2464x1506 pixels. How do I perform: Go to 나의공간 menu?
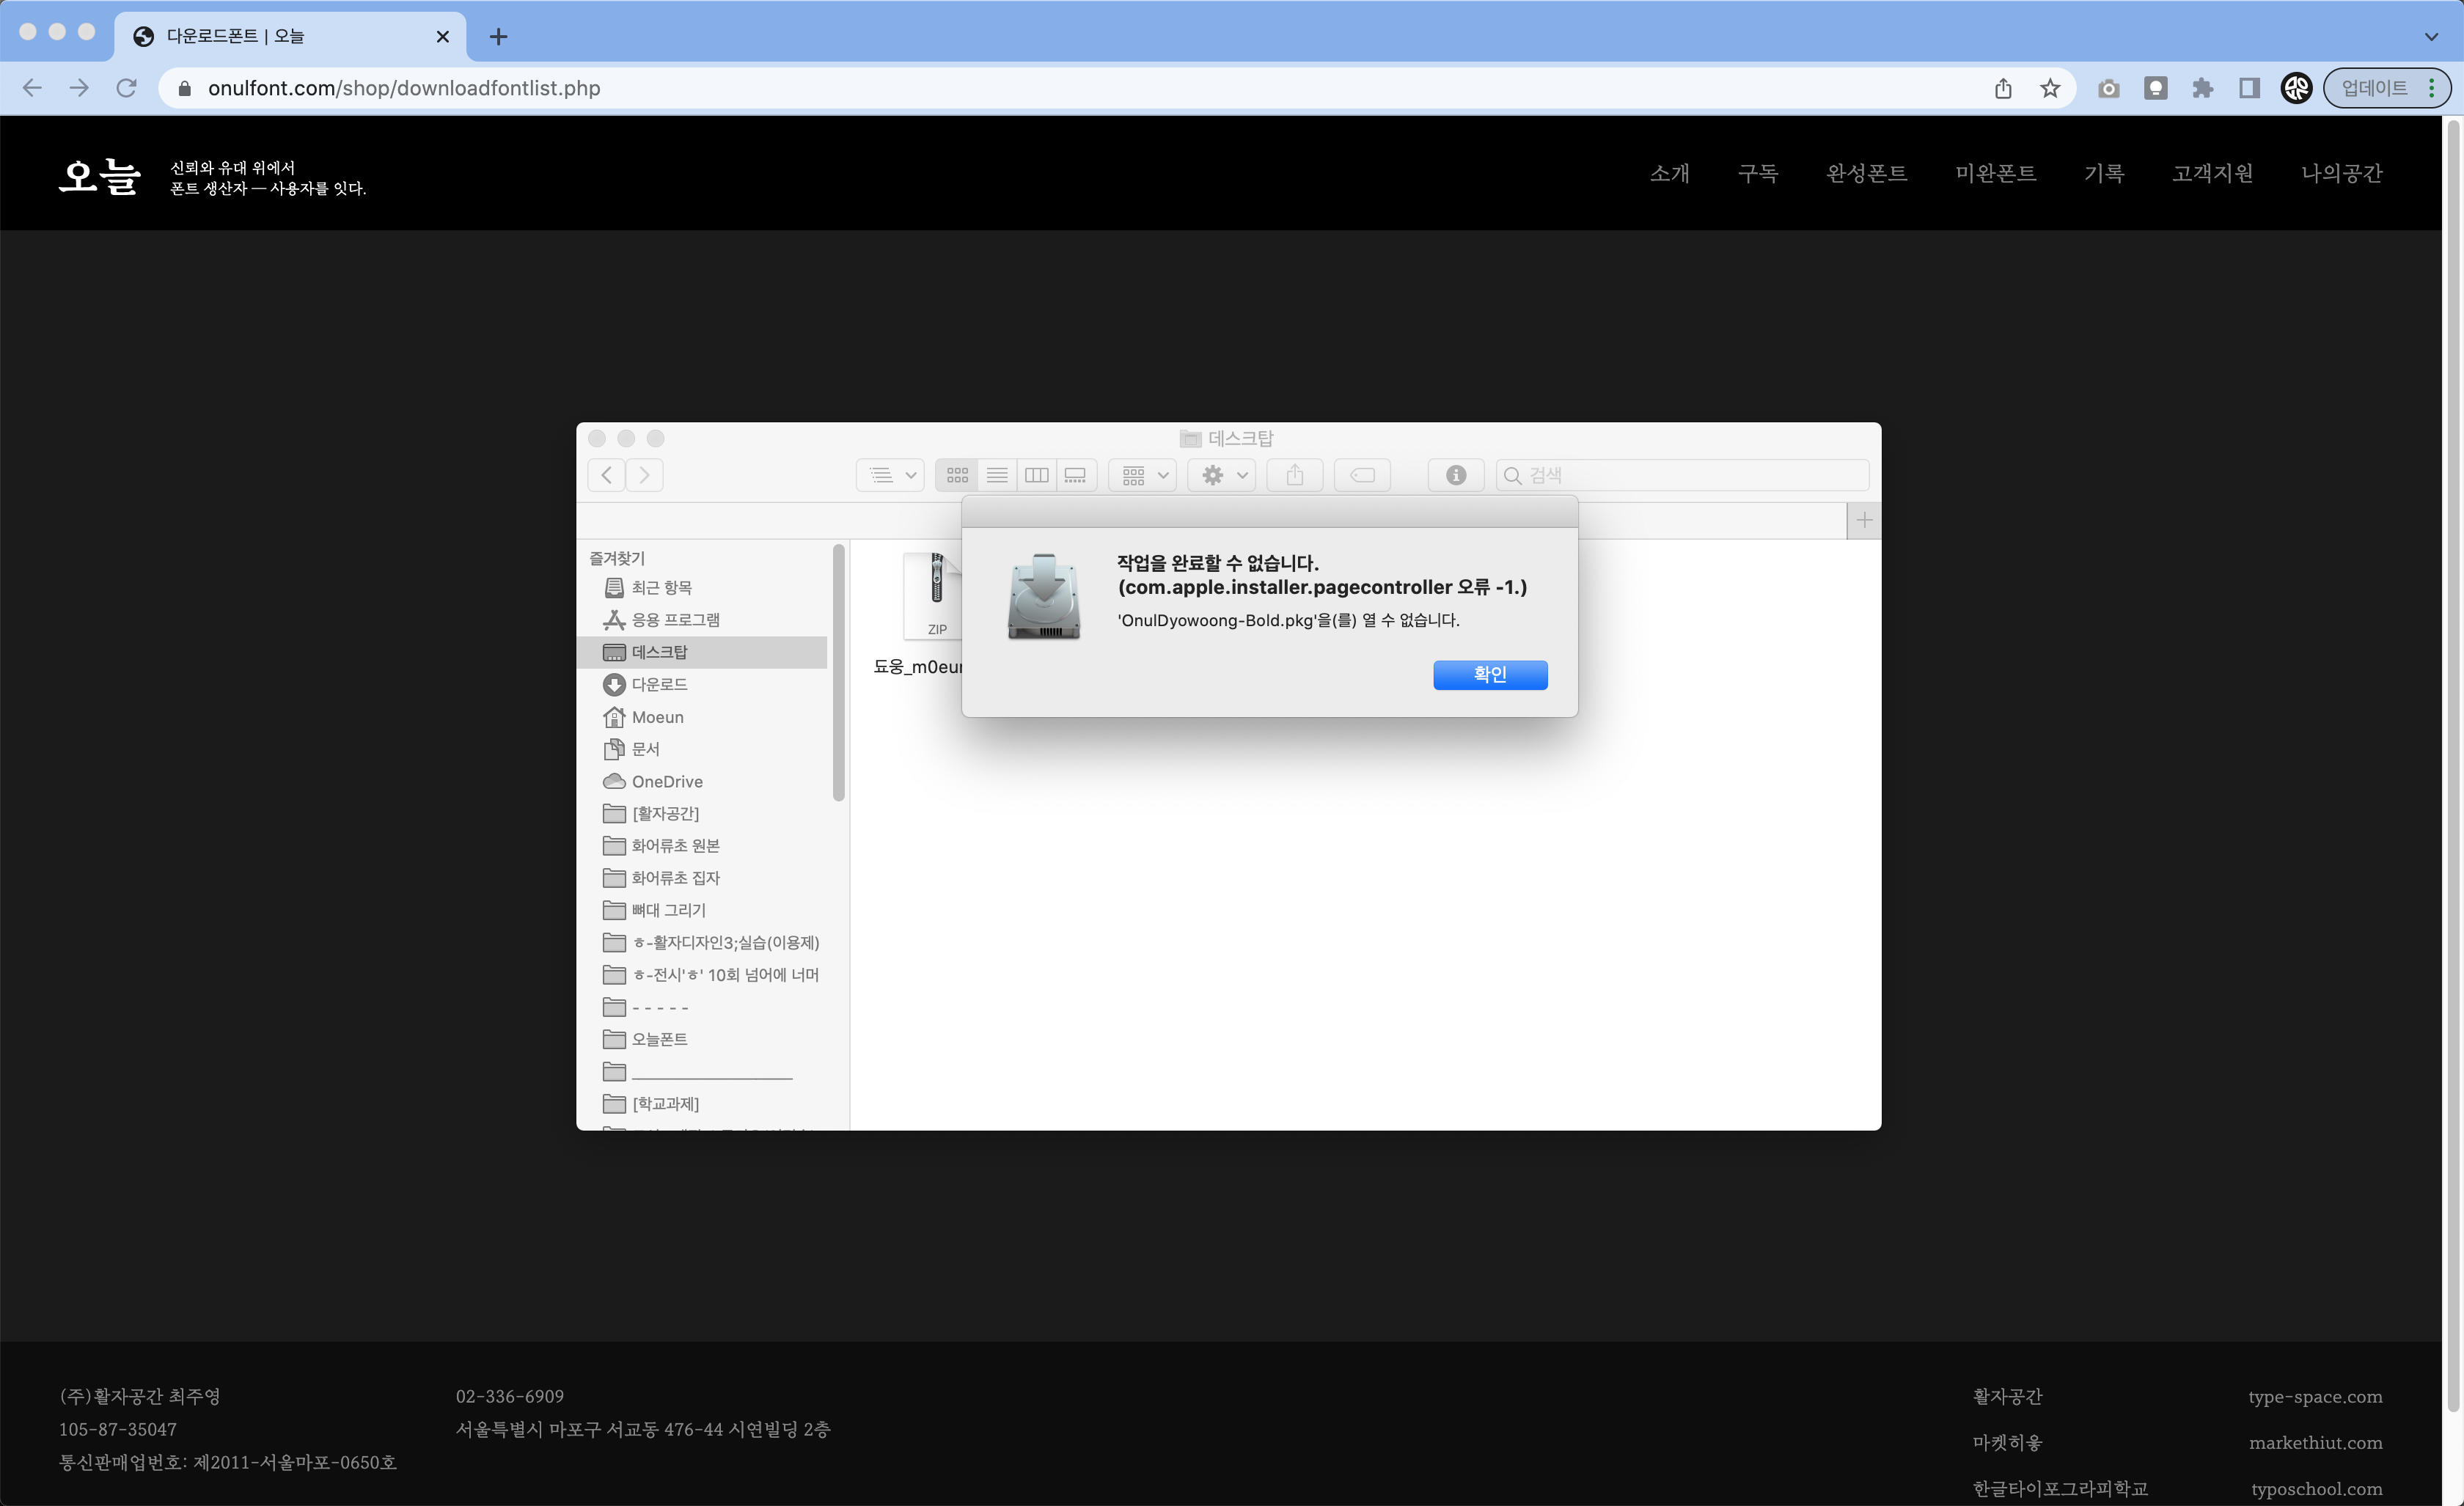pos(2341,173)
